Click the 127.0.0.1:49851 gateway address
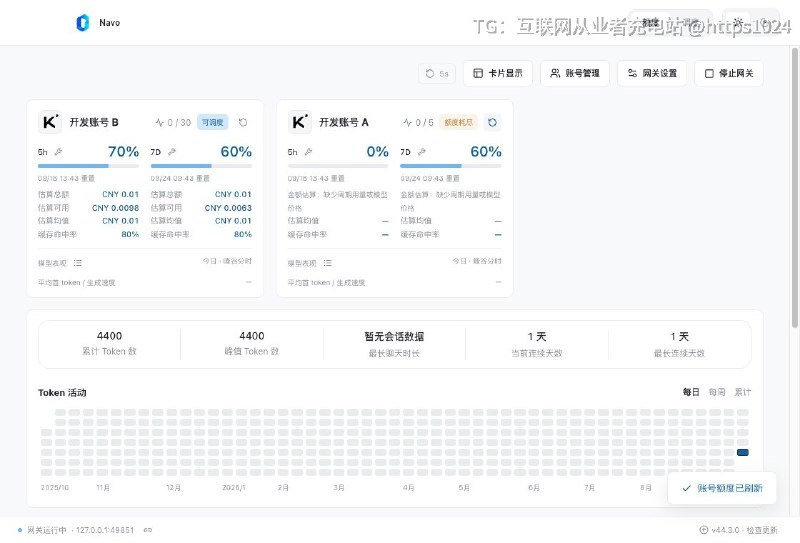This screenshot has height=543, width=800. tap(105, 530)
